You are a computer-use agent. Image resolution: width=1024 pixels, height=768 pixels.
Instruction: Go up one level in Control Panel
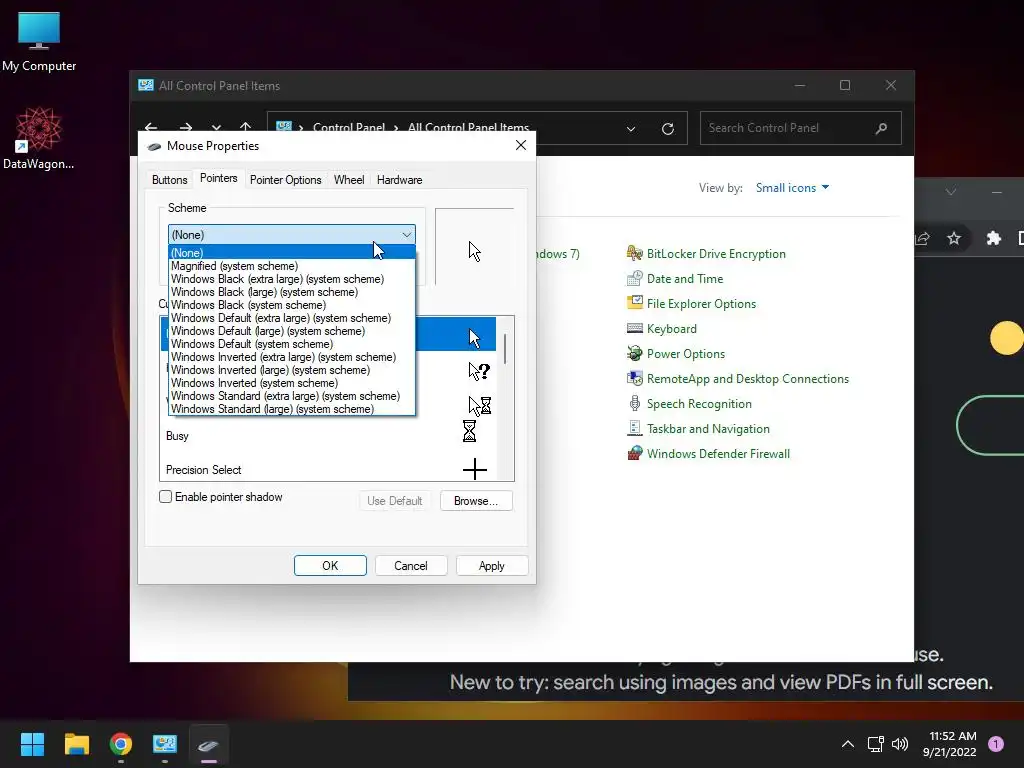click(x=245, y=127)
